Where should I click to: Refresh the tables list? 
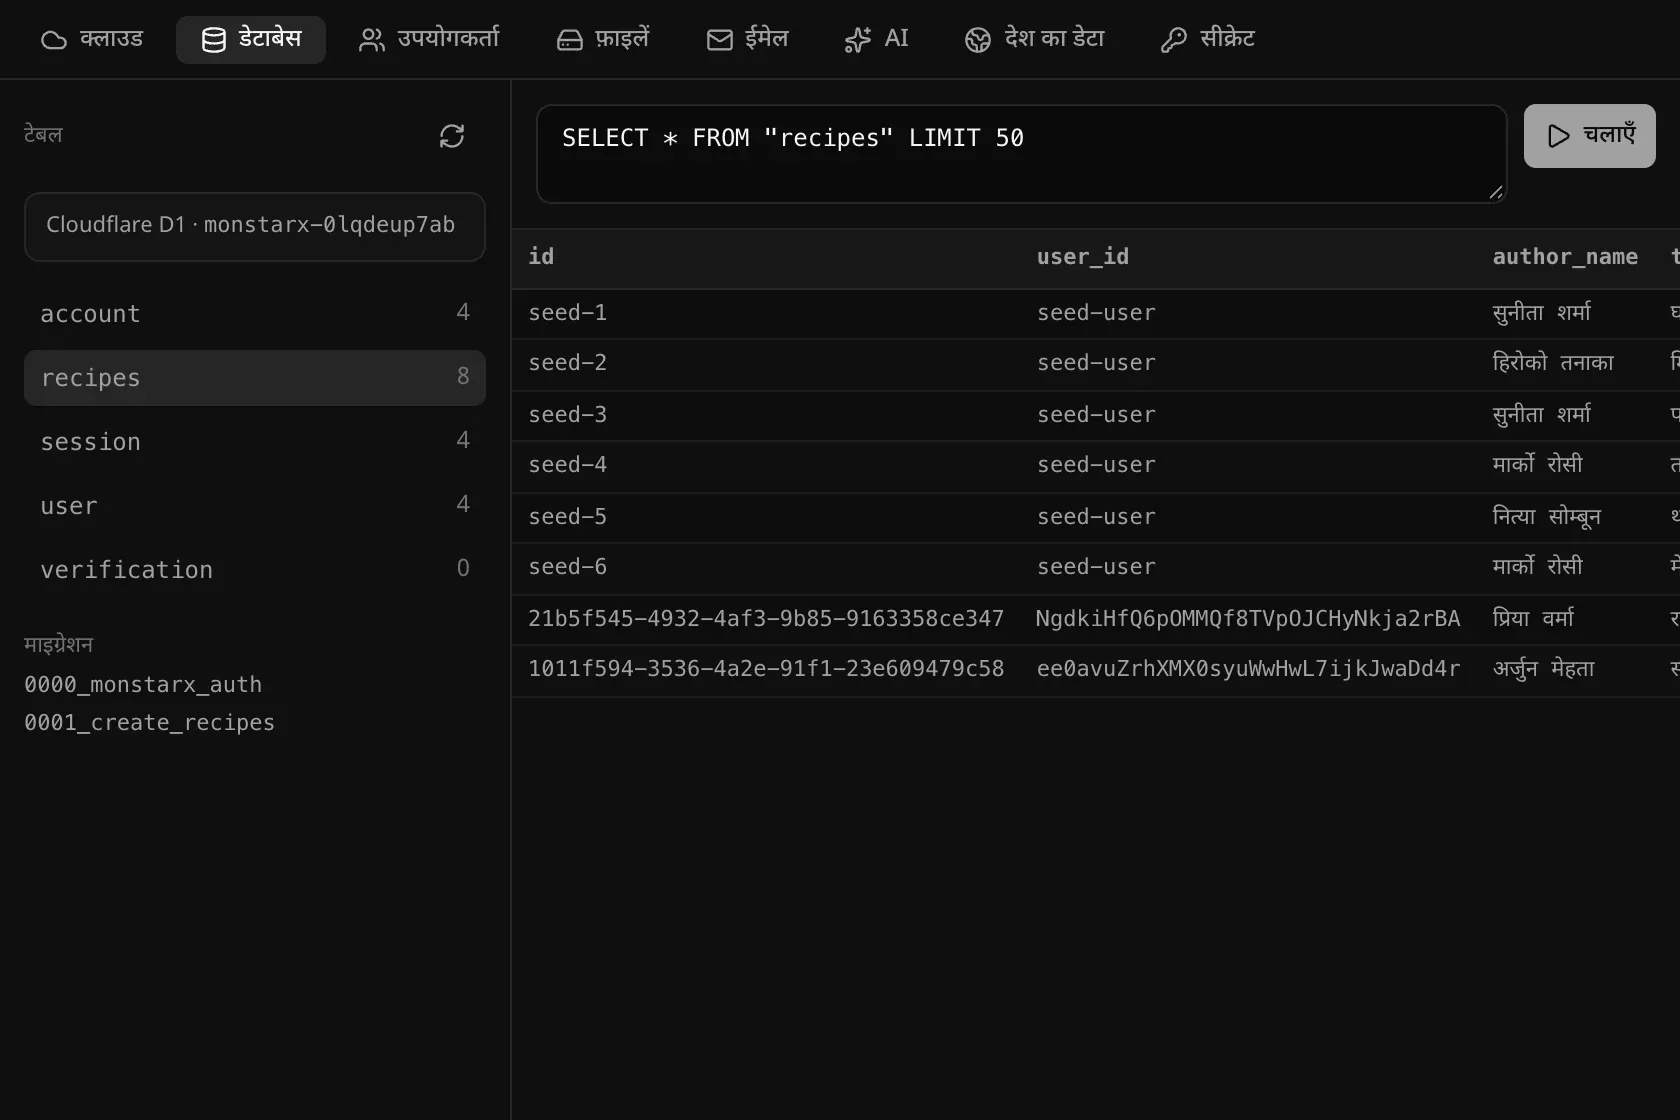pos(452,136)
